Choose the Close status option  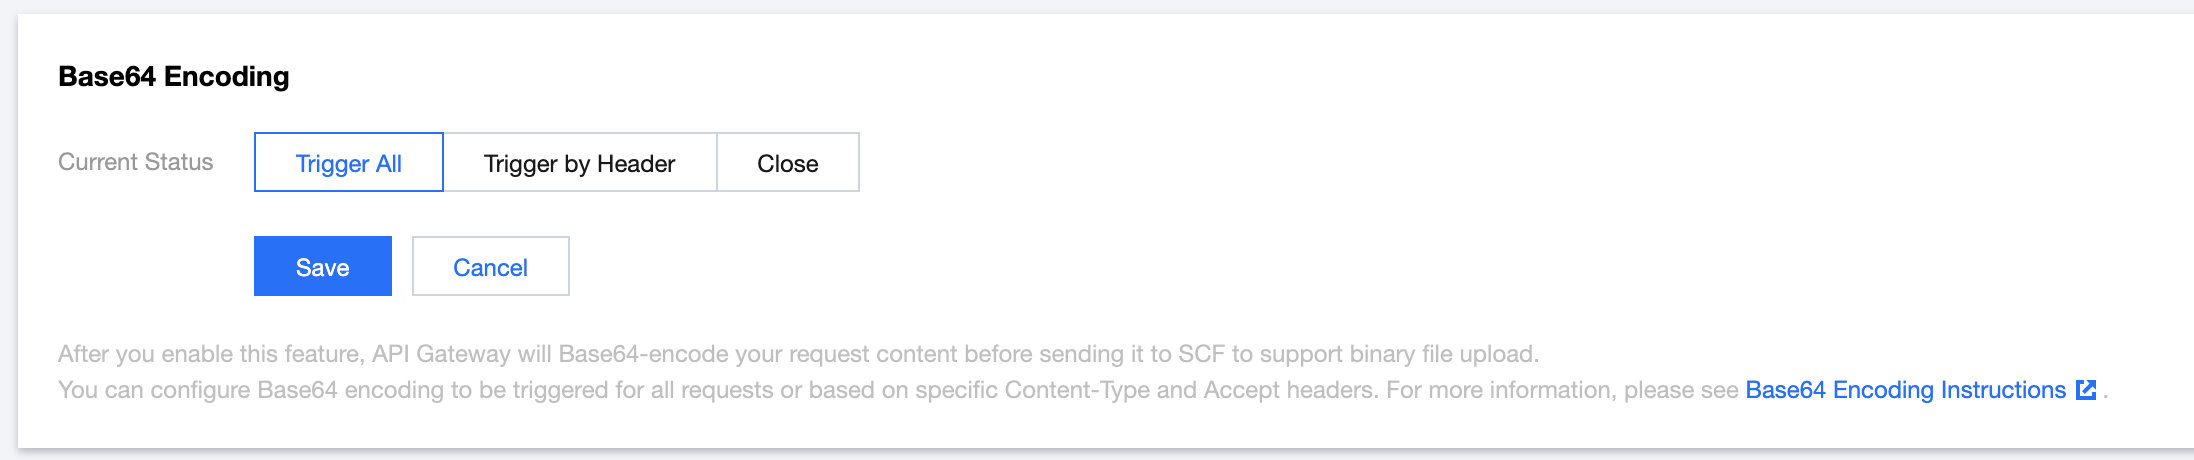point(787,163)
